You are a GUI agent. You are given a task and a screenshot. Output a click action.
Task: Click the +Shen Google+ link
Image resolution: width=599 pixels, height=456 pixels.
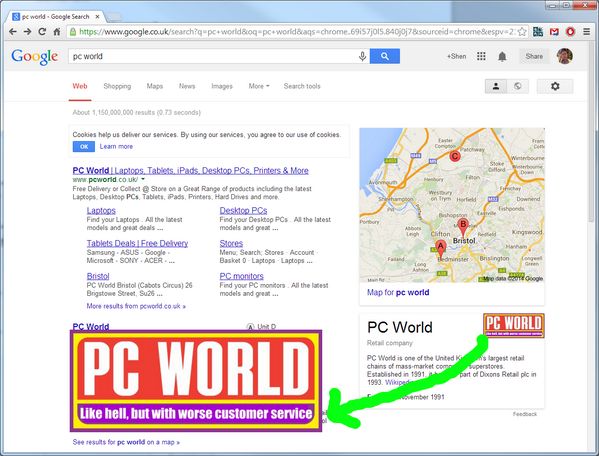[x=457, y=57]
